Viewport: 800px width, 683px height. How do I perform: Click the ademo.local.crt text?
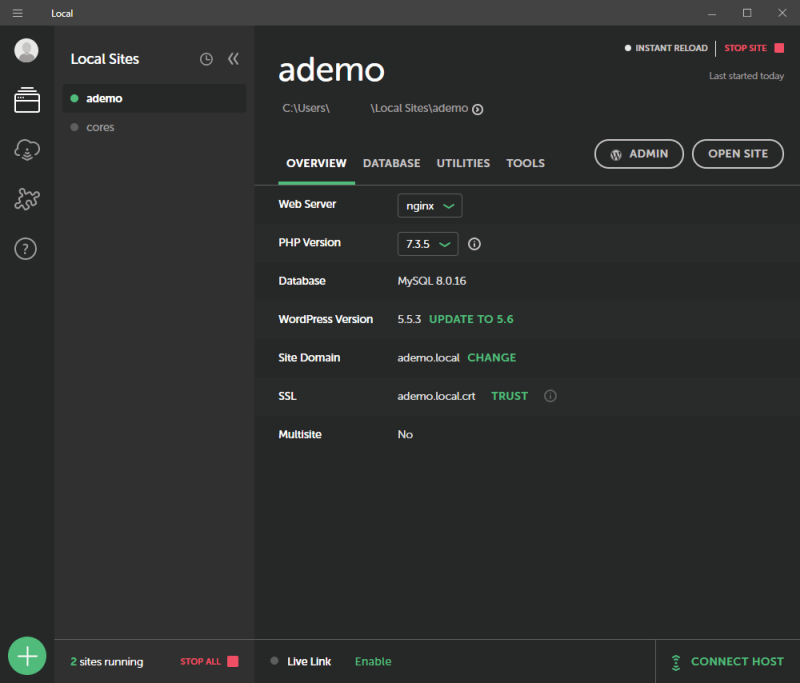tap(436, 396)
